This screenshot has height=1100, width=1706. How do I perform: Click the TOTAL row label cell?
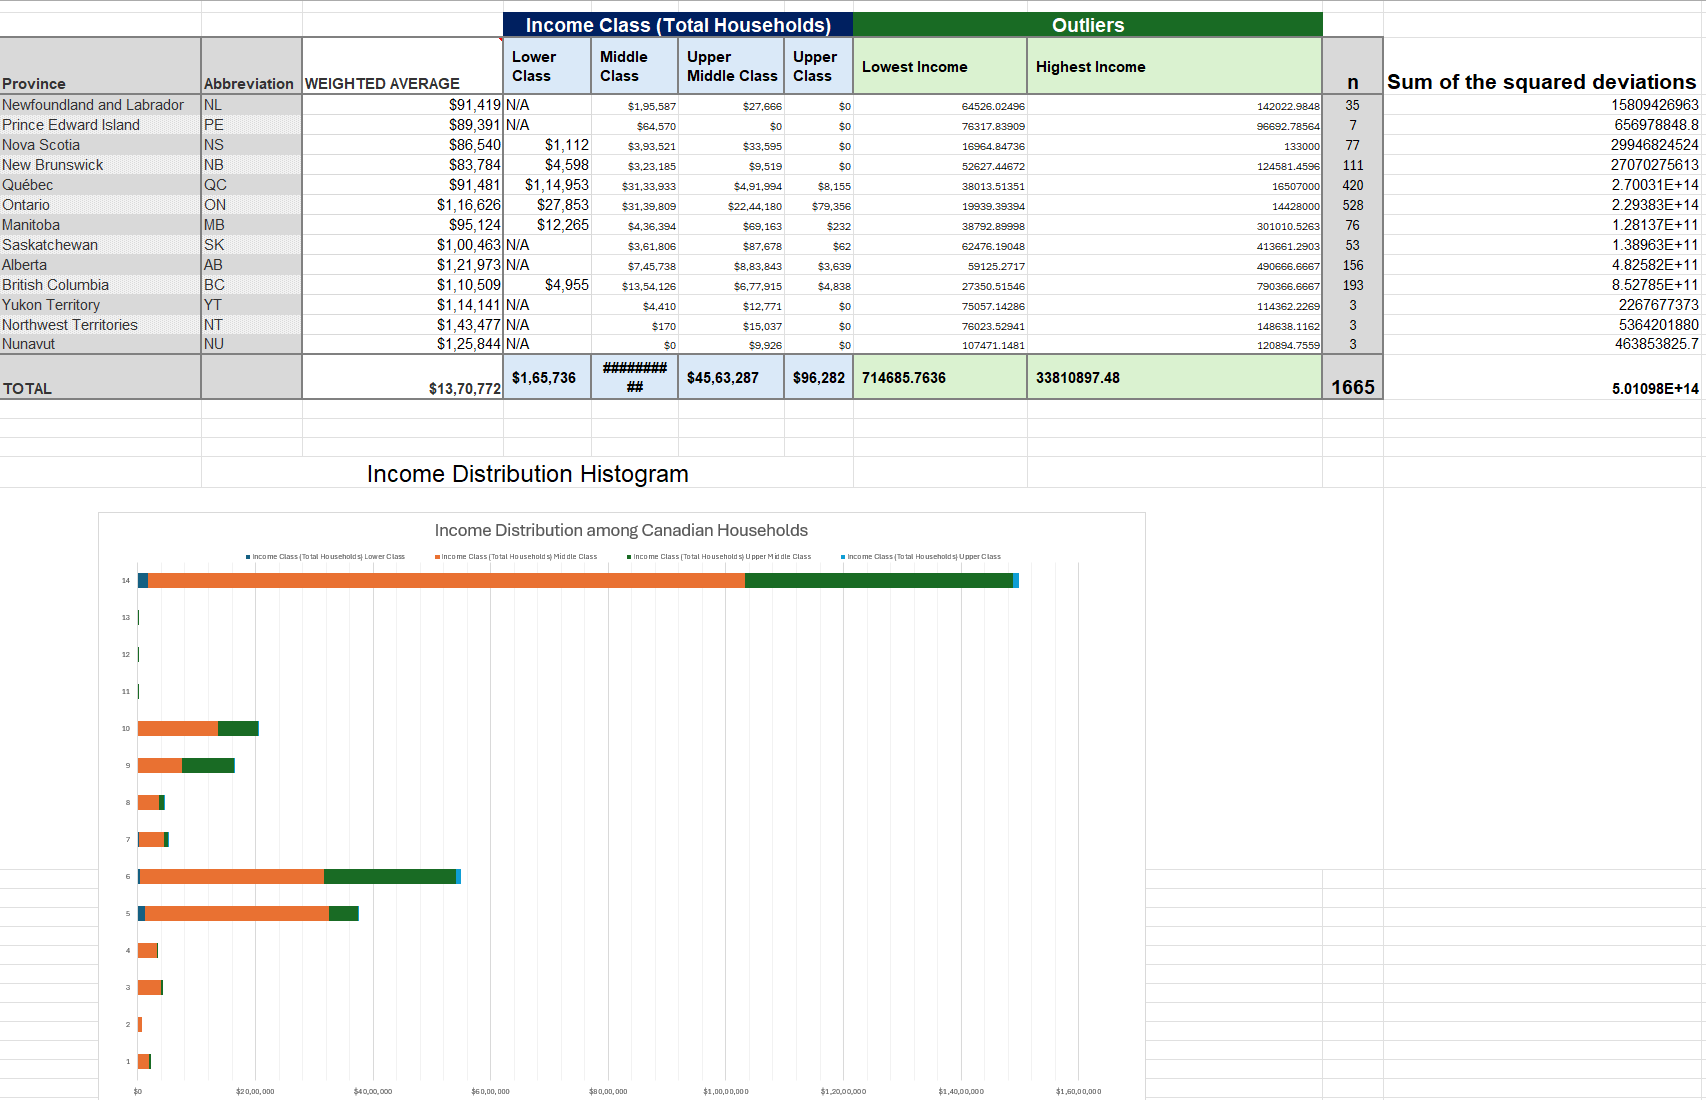(x=30, y=388)
